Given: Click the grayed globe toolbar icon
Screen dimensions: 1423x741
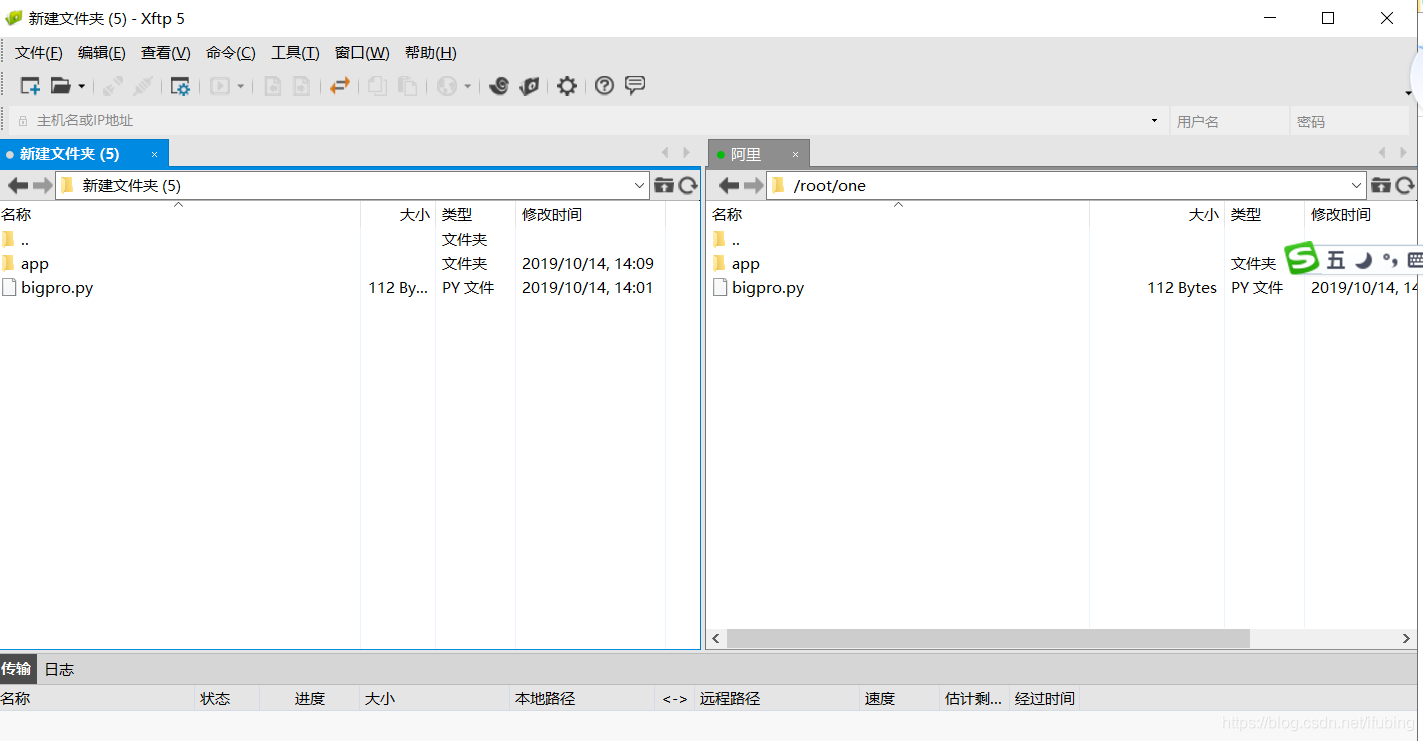Looking at the screenshot, I should coord(446,86).
